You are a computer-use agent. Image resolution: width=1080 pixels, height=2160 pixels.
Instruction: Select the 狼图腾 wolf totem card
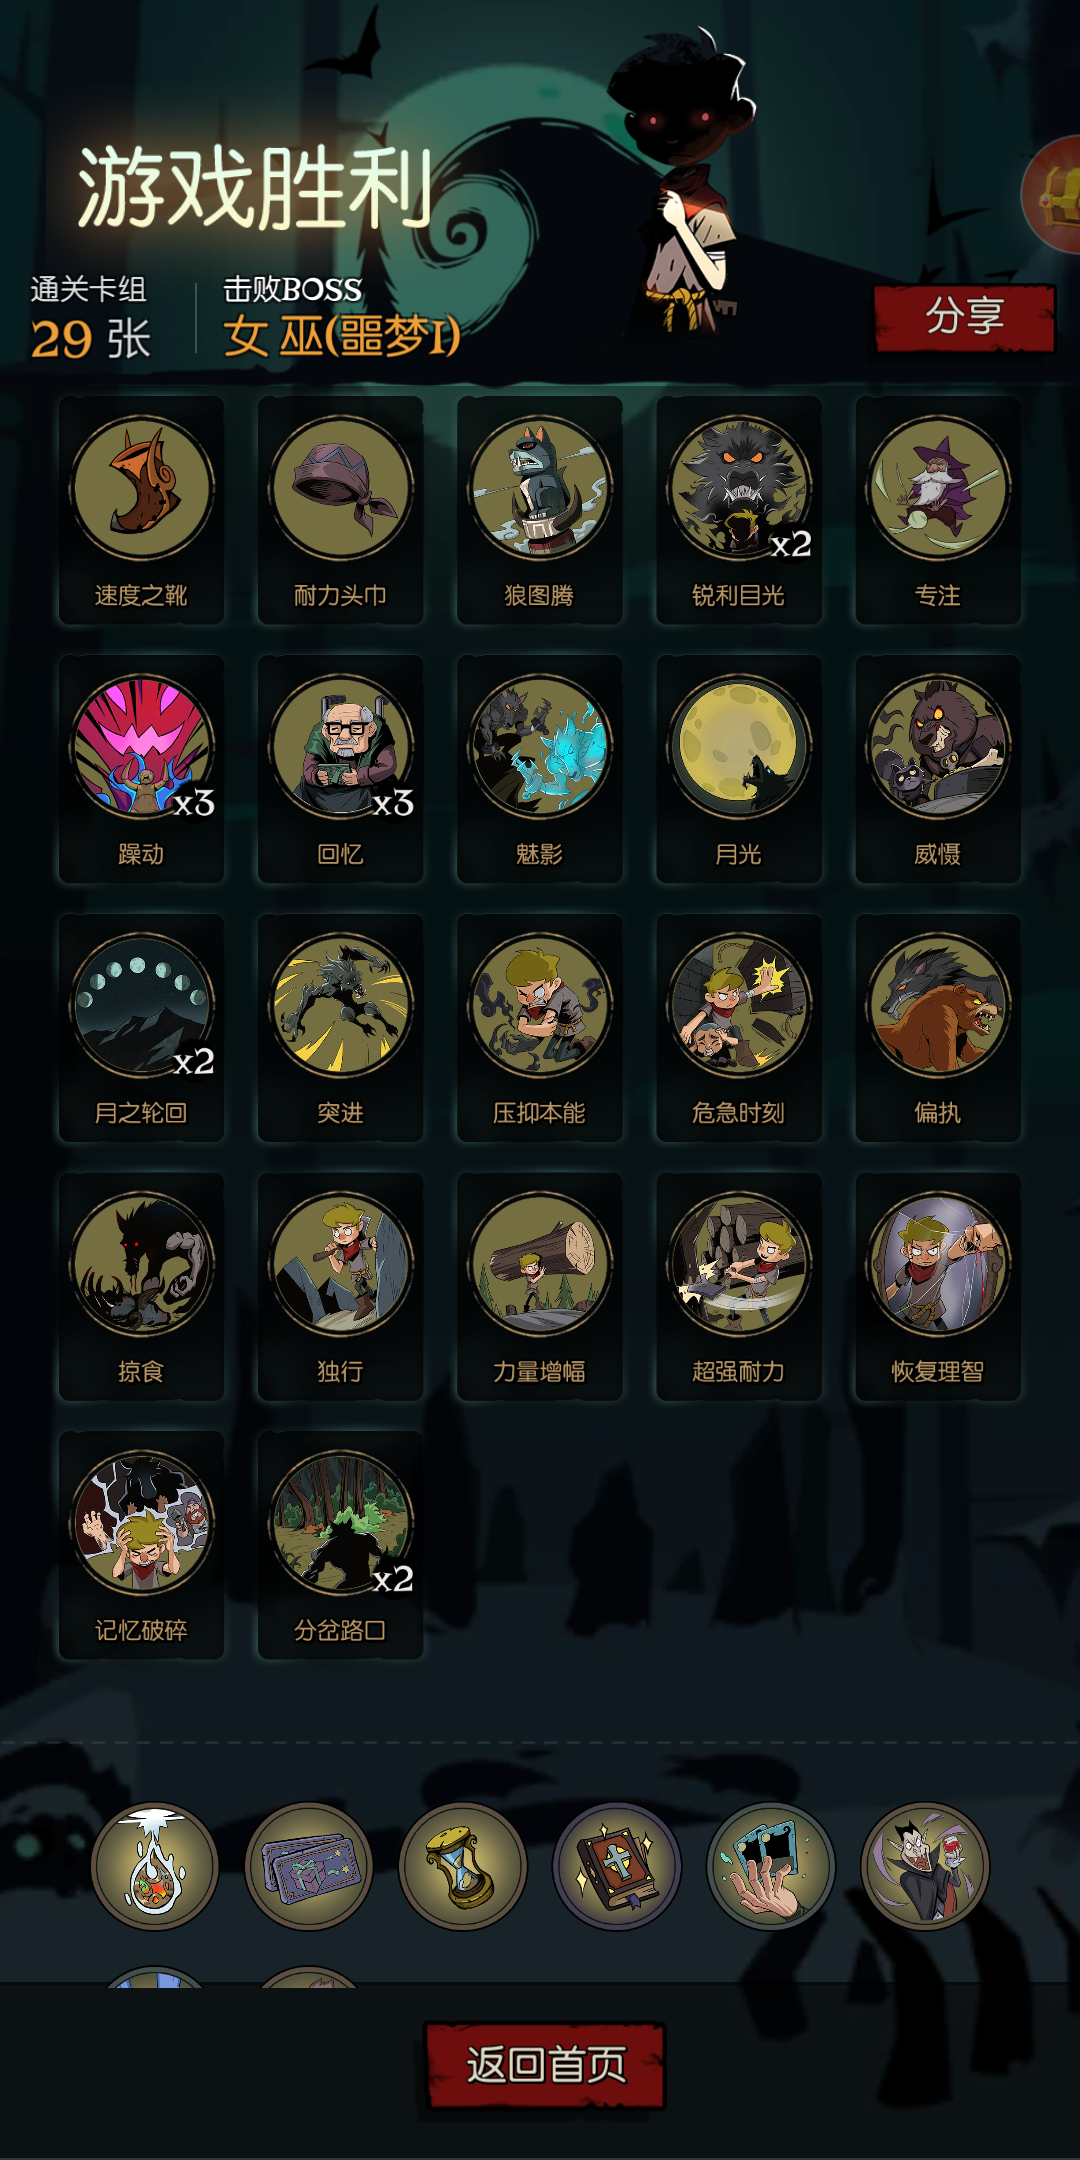540,510
